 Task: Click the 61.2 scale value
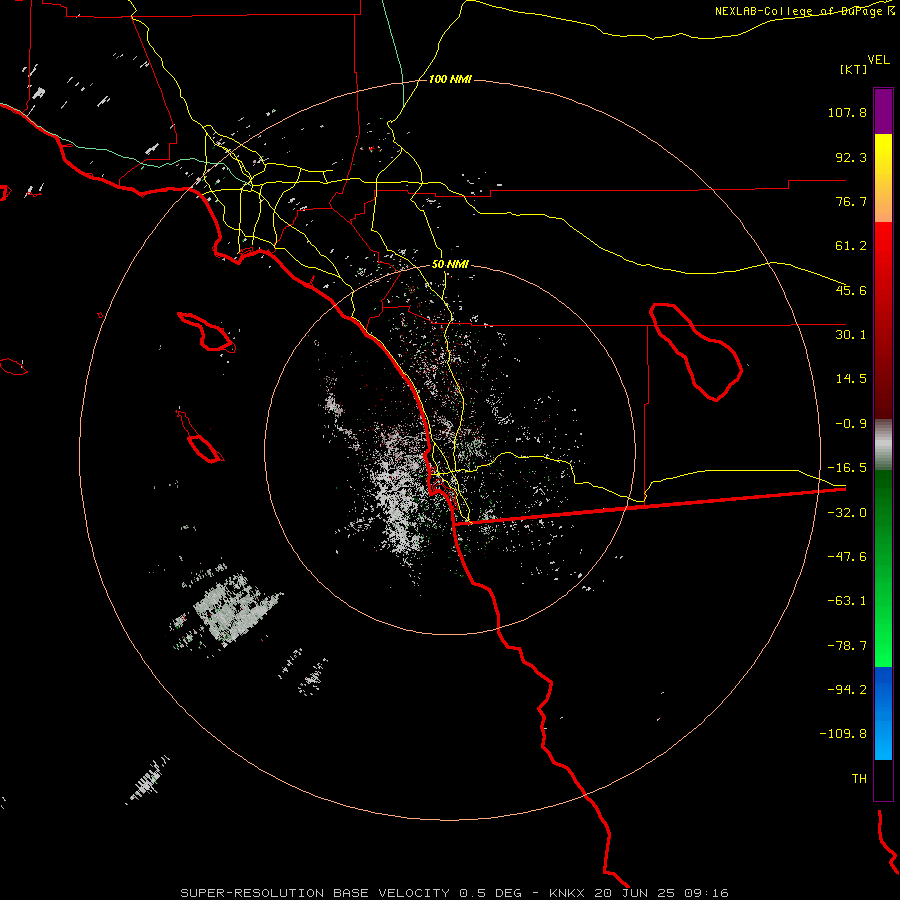pyautogui.click(x=851, y=246)
